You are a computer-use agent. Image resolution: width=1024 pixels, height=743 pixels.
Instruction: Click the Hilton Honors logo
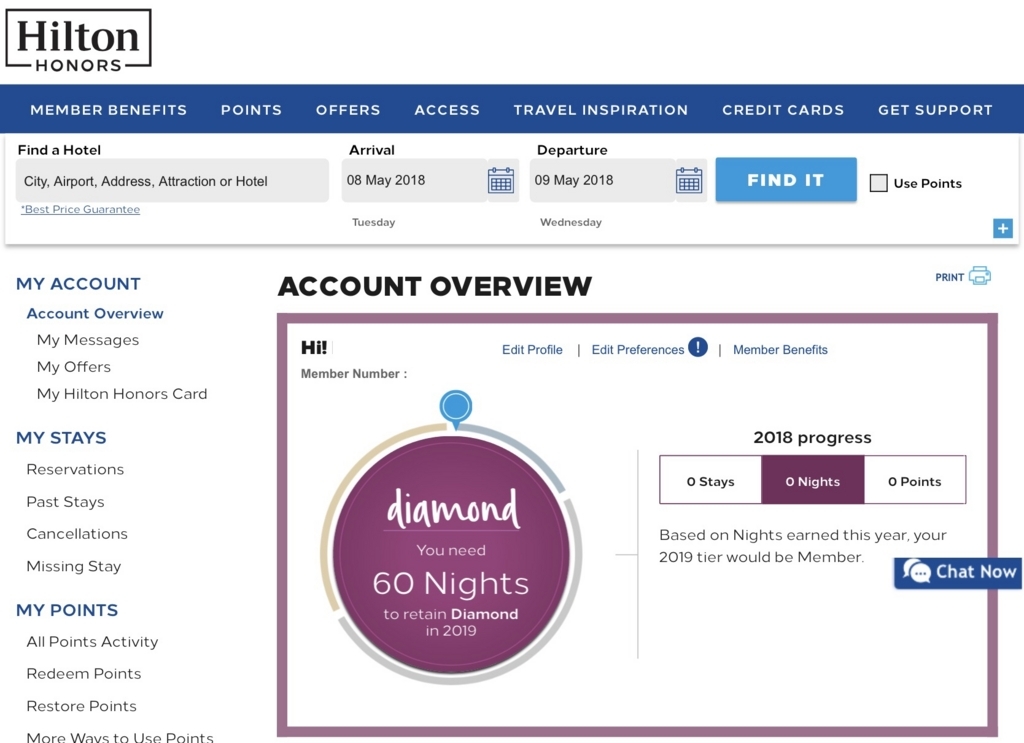tap(78, 40)
